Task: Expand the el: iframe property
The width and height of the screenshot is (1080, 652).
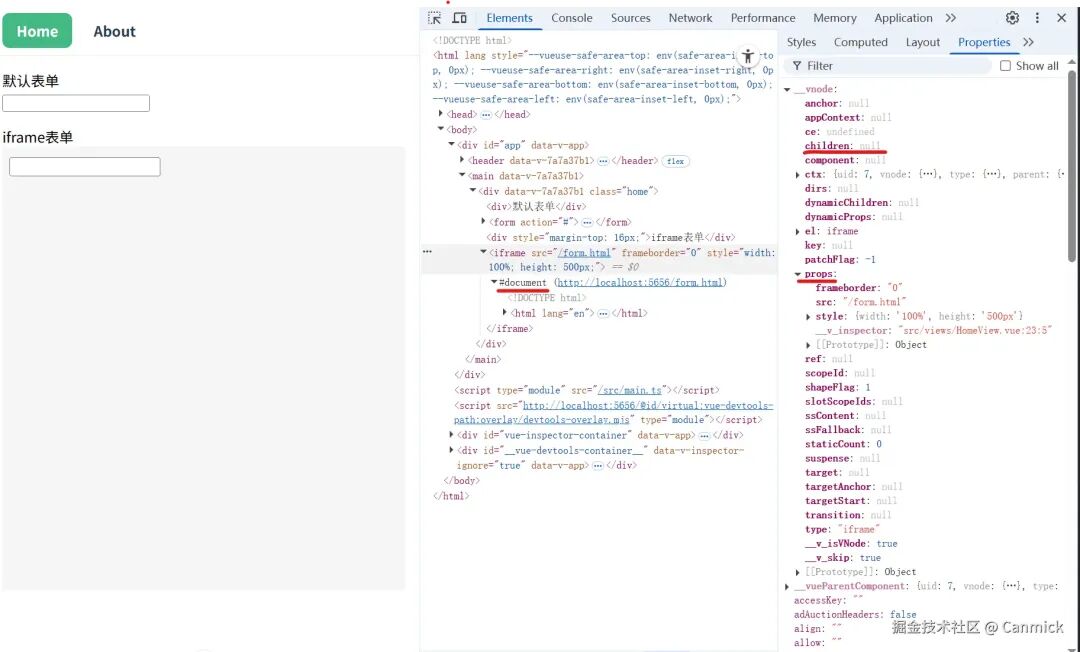Action: coord(798,231)
